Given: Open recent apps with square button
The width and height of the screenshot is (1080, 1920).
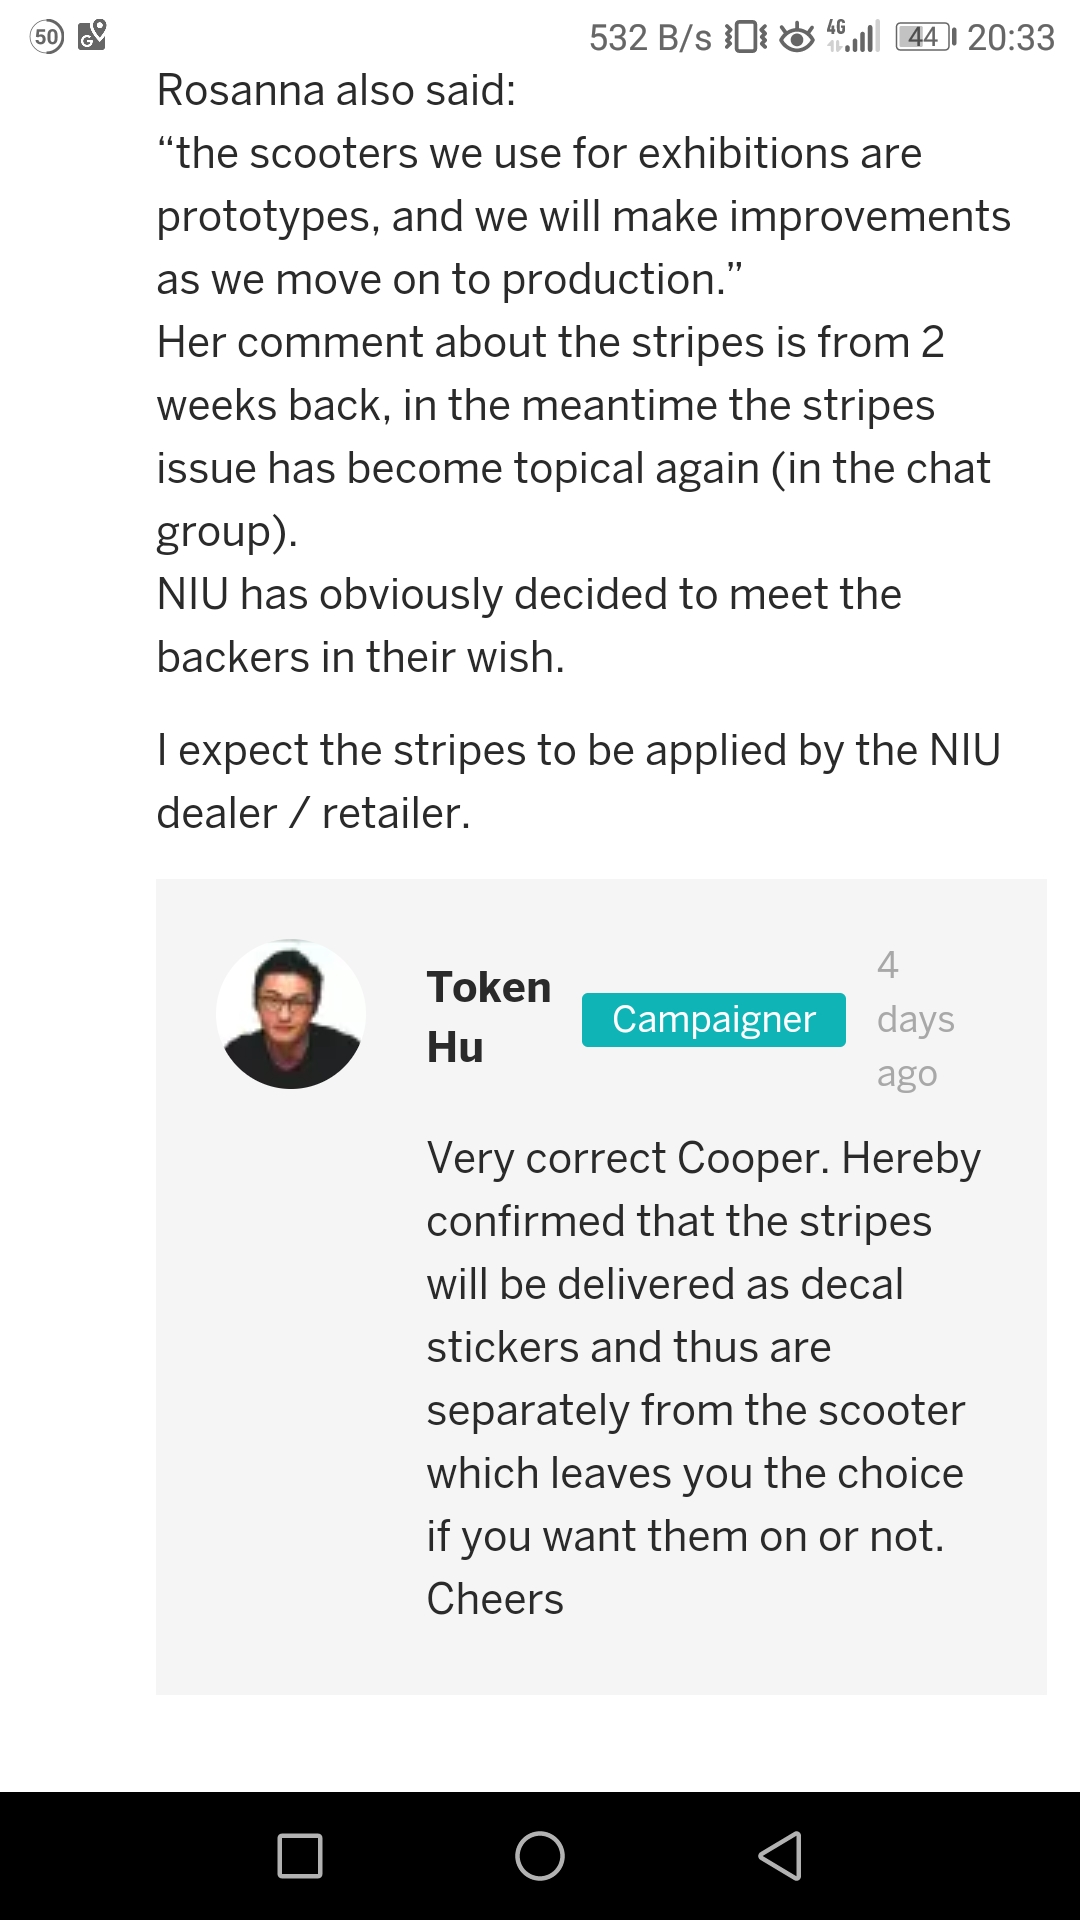Looking at the screenshot, I should tap(300, 1856).
